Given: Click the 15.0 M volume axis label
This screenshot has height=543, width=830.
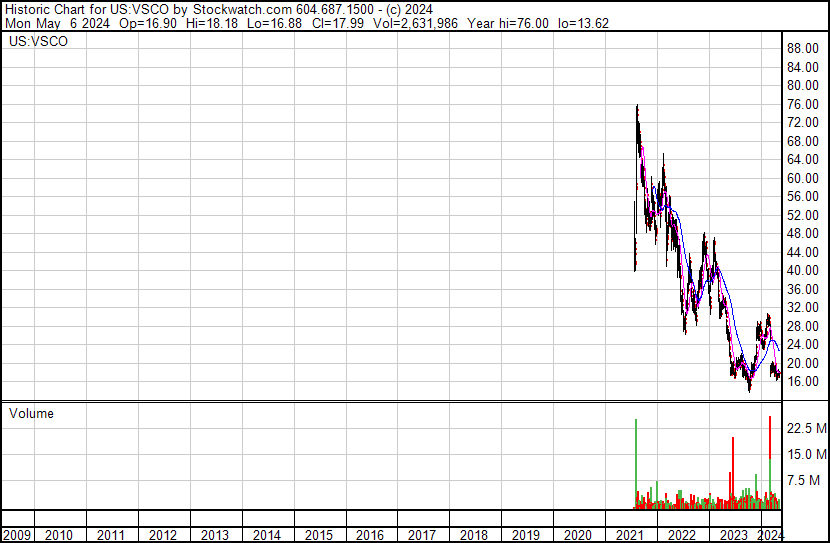Looking at the screenshot, I should point(807,455).
